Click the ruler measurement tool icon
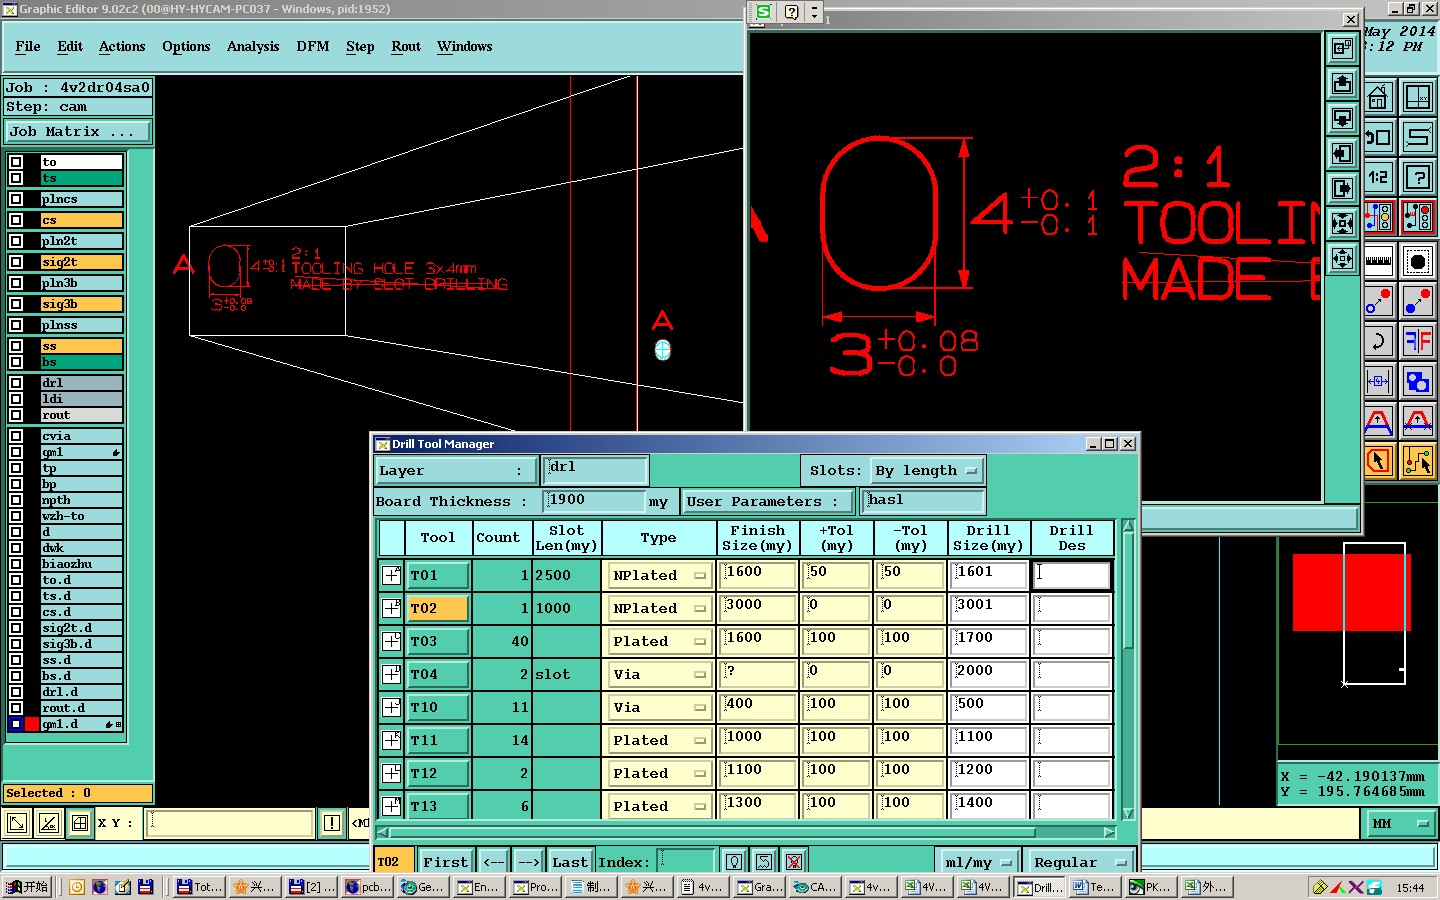 coord(1378,261)
